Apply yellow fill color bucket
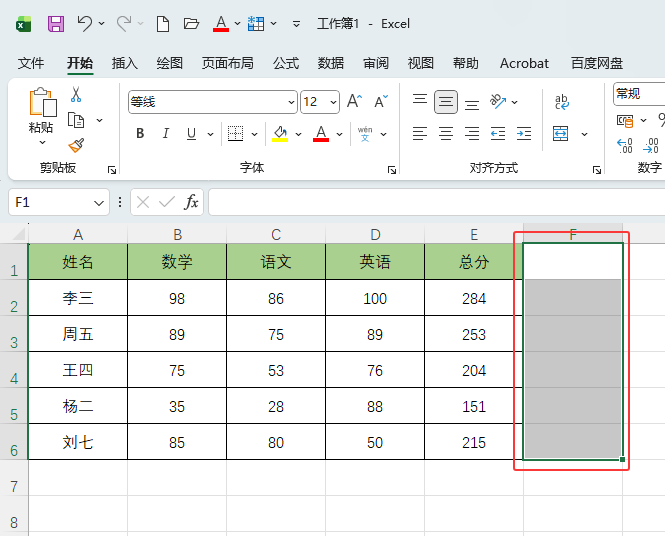665x536 pixels. point(280,134)
